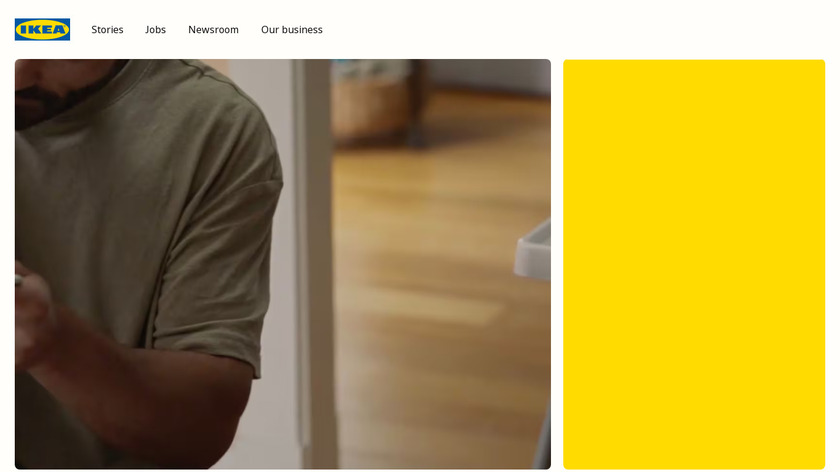Select the Our business menu item
Screen dimensions: 840x472
pos(291,29)
